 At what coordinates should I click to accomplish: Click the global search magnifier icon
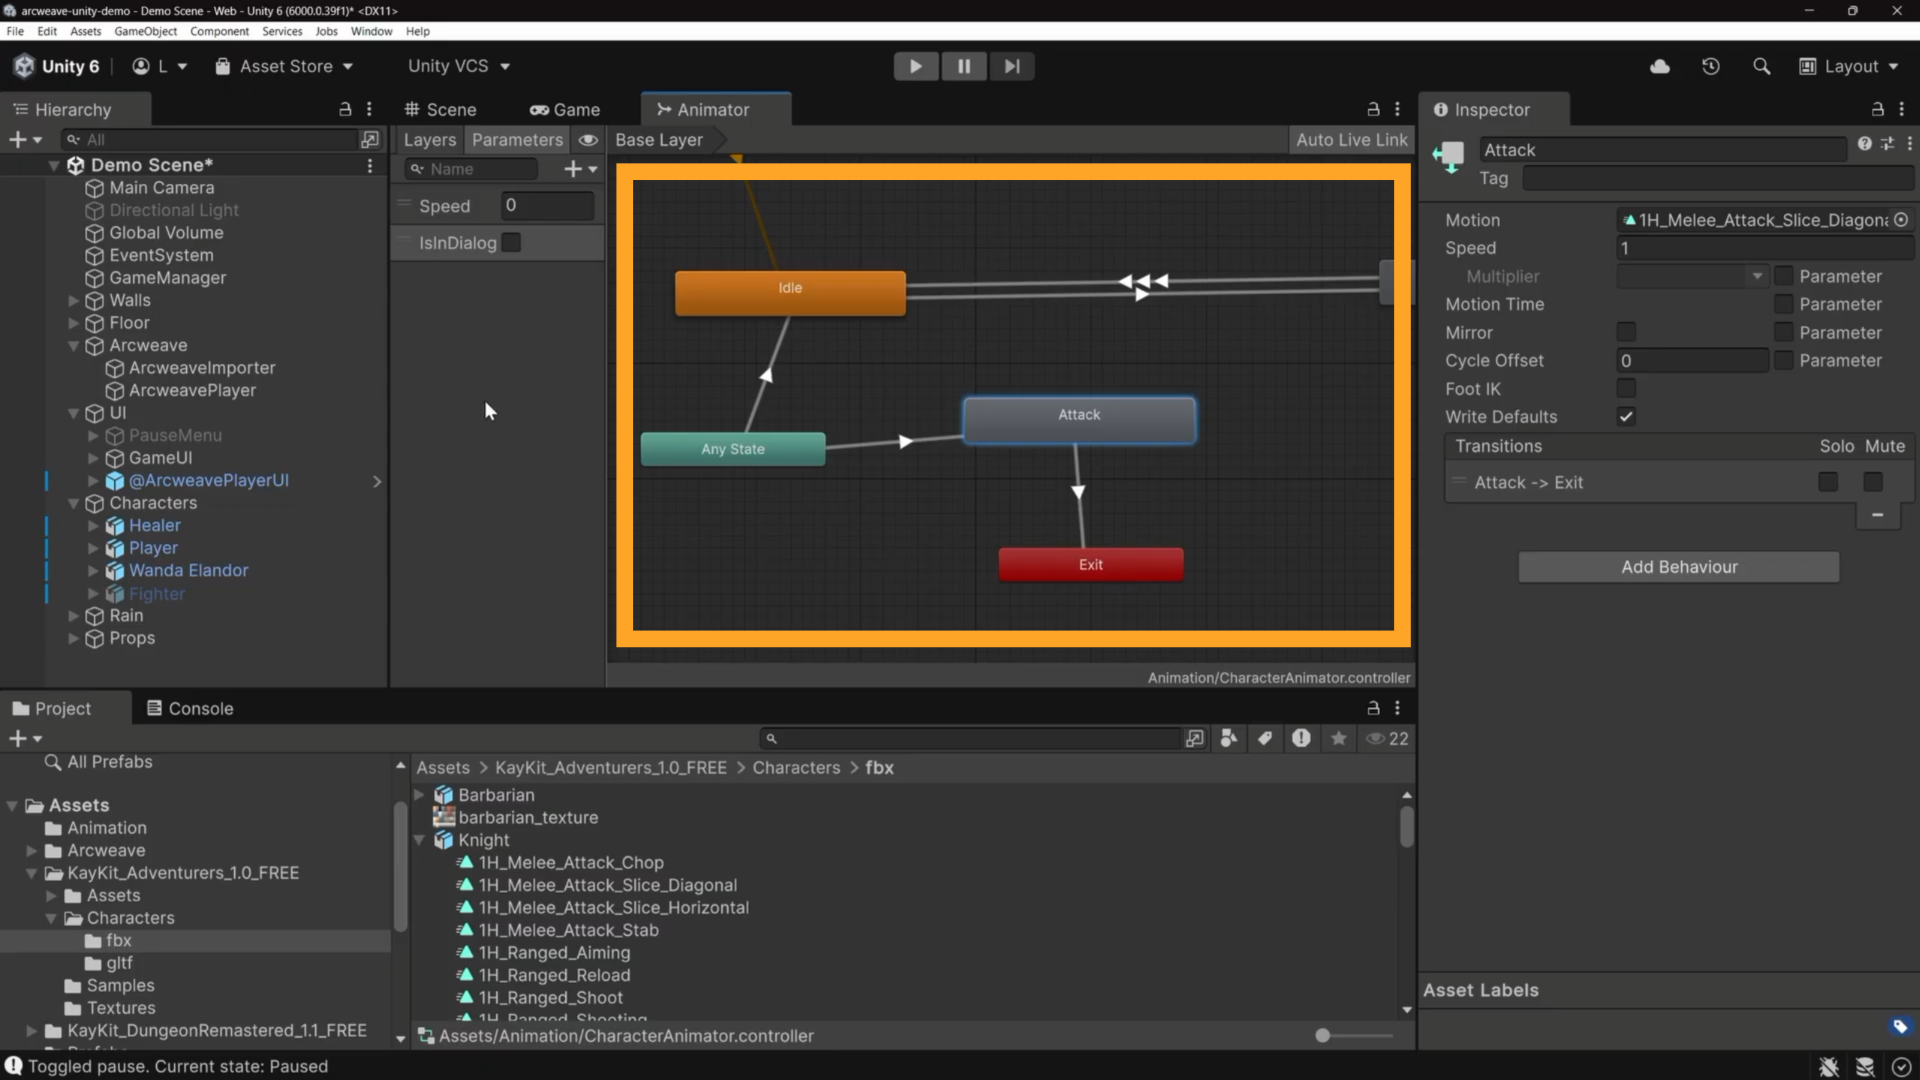[x=1761, y=66]
